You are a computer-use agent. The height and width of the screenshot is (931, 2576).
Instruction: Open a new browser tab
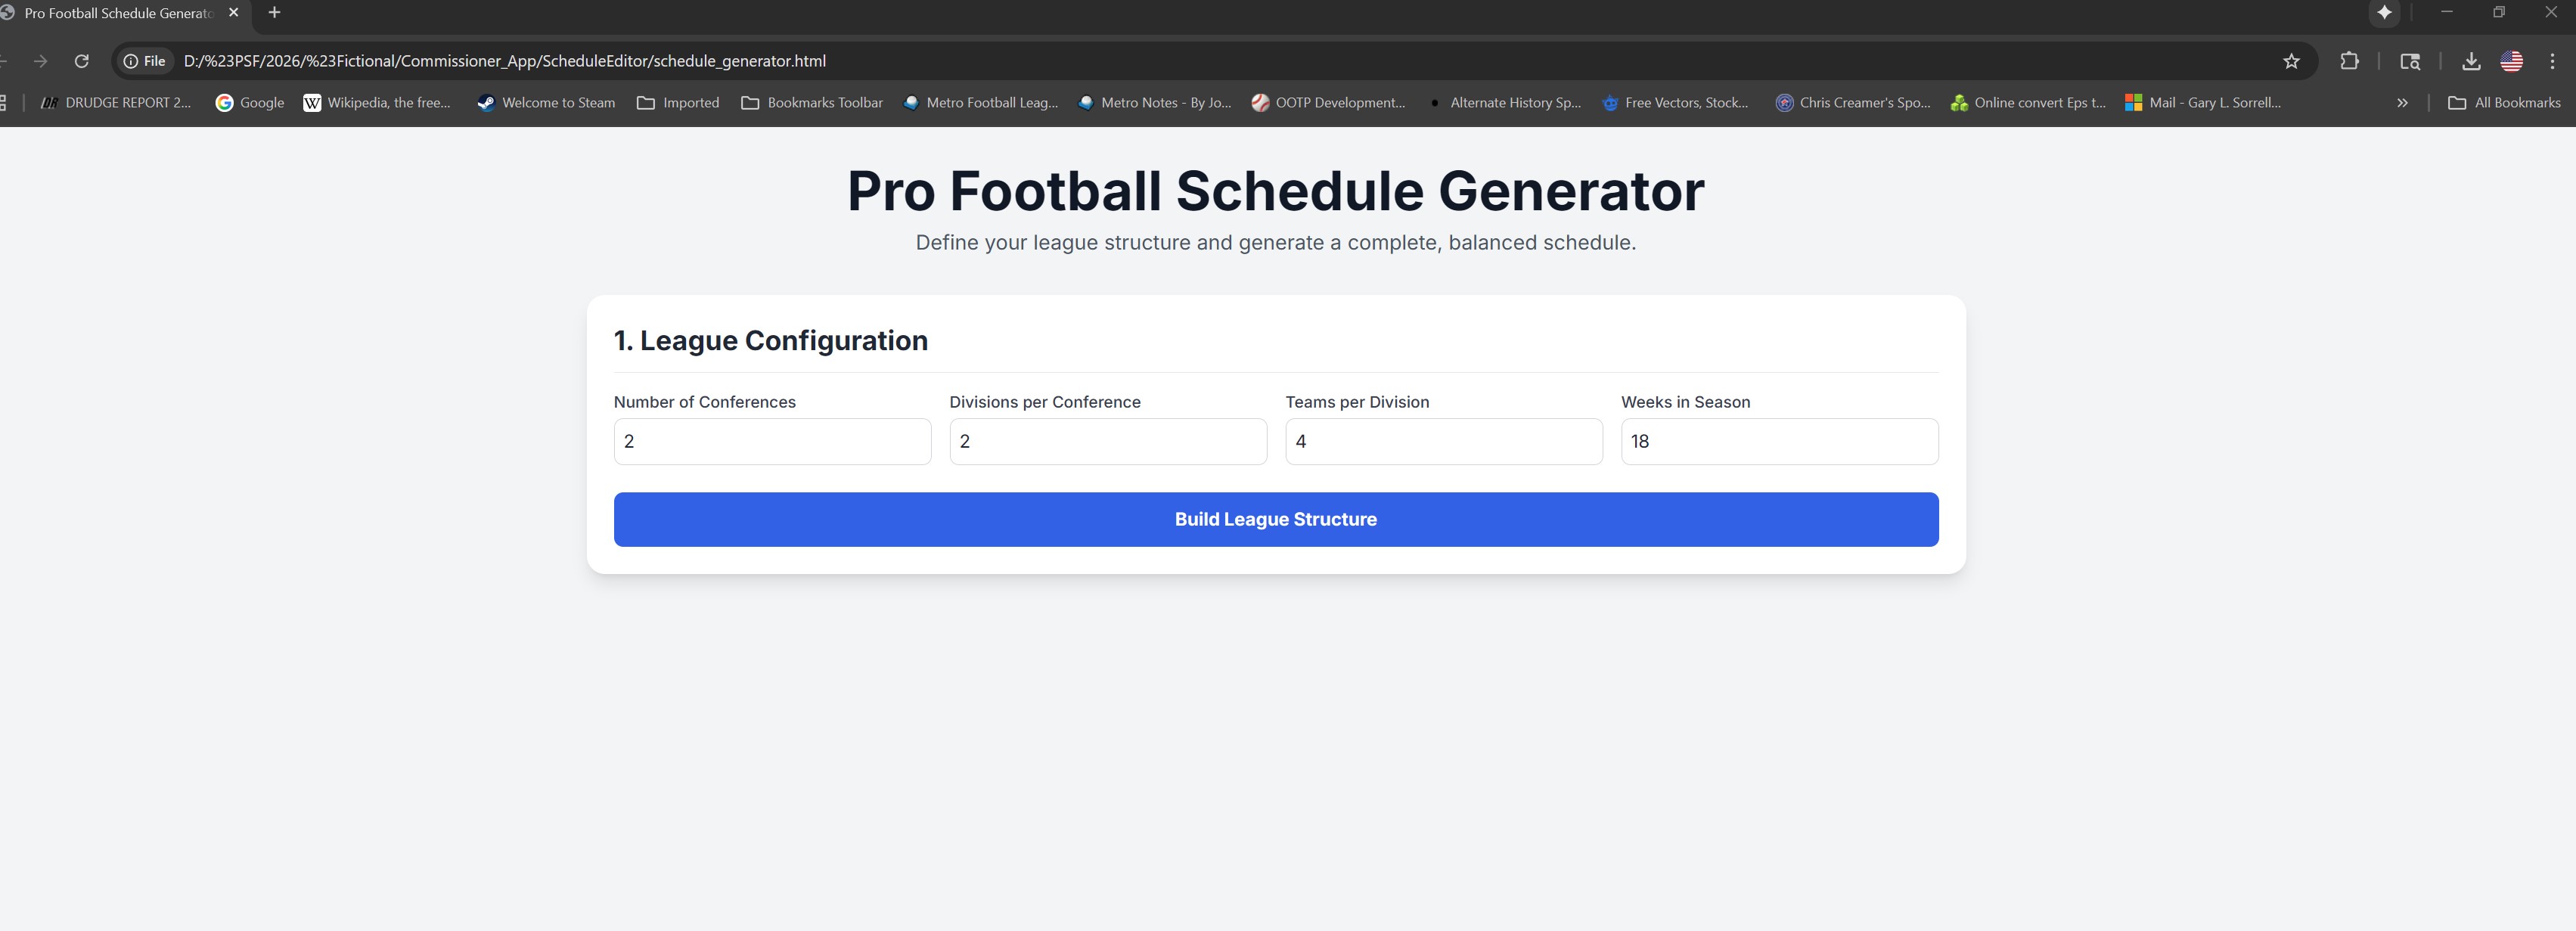274,13
